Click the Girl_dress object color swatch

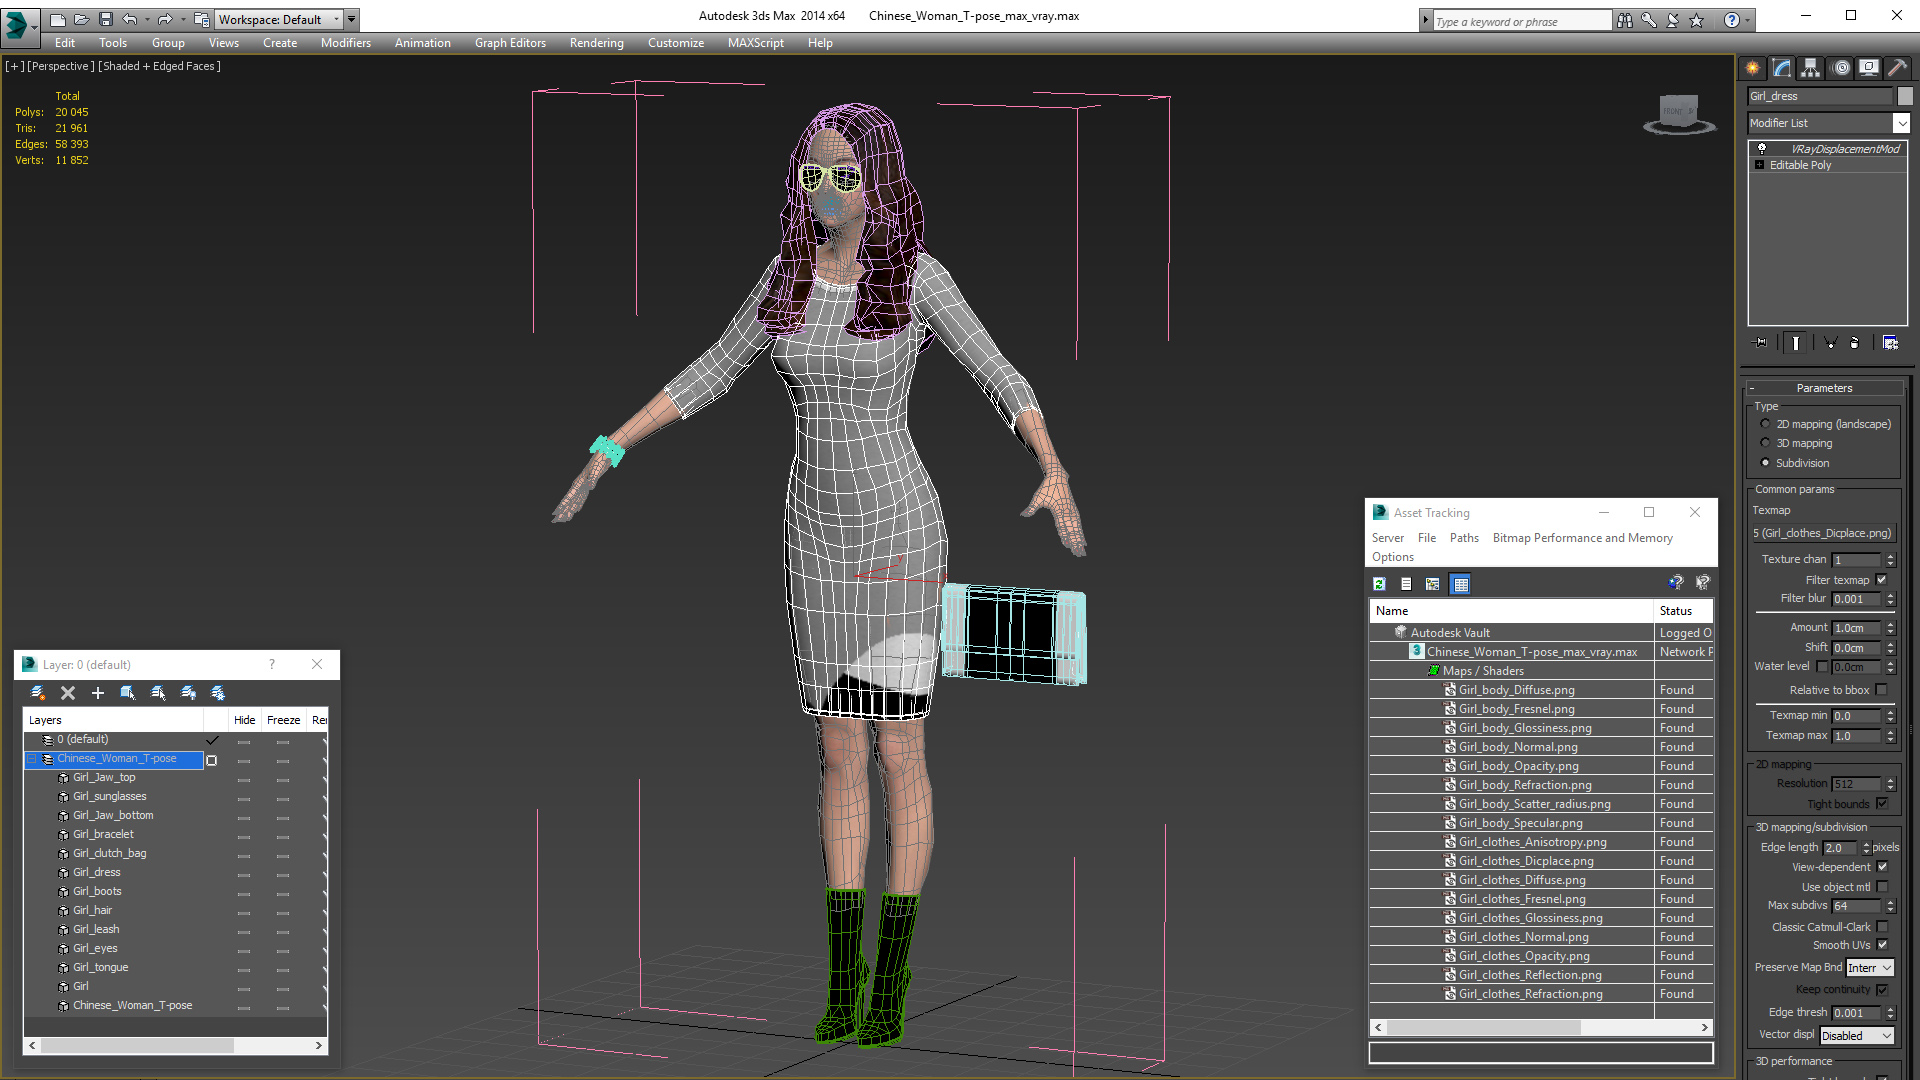coord(1905,96)
